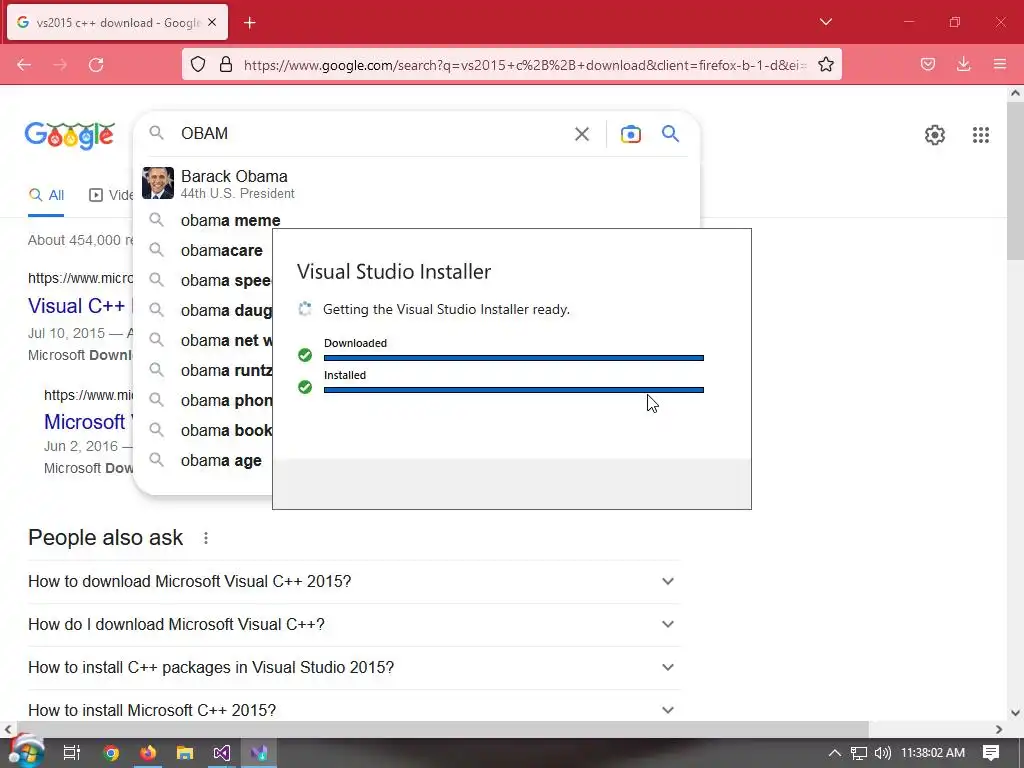Screen dimensions: 1024x768
Task: Go back with the browser back arrow
Action: pos(24,65)
